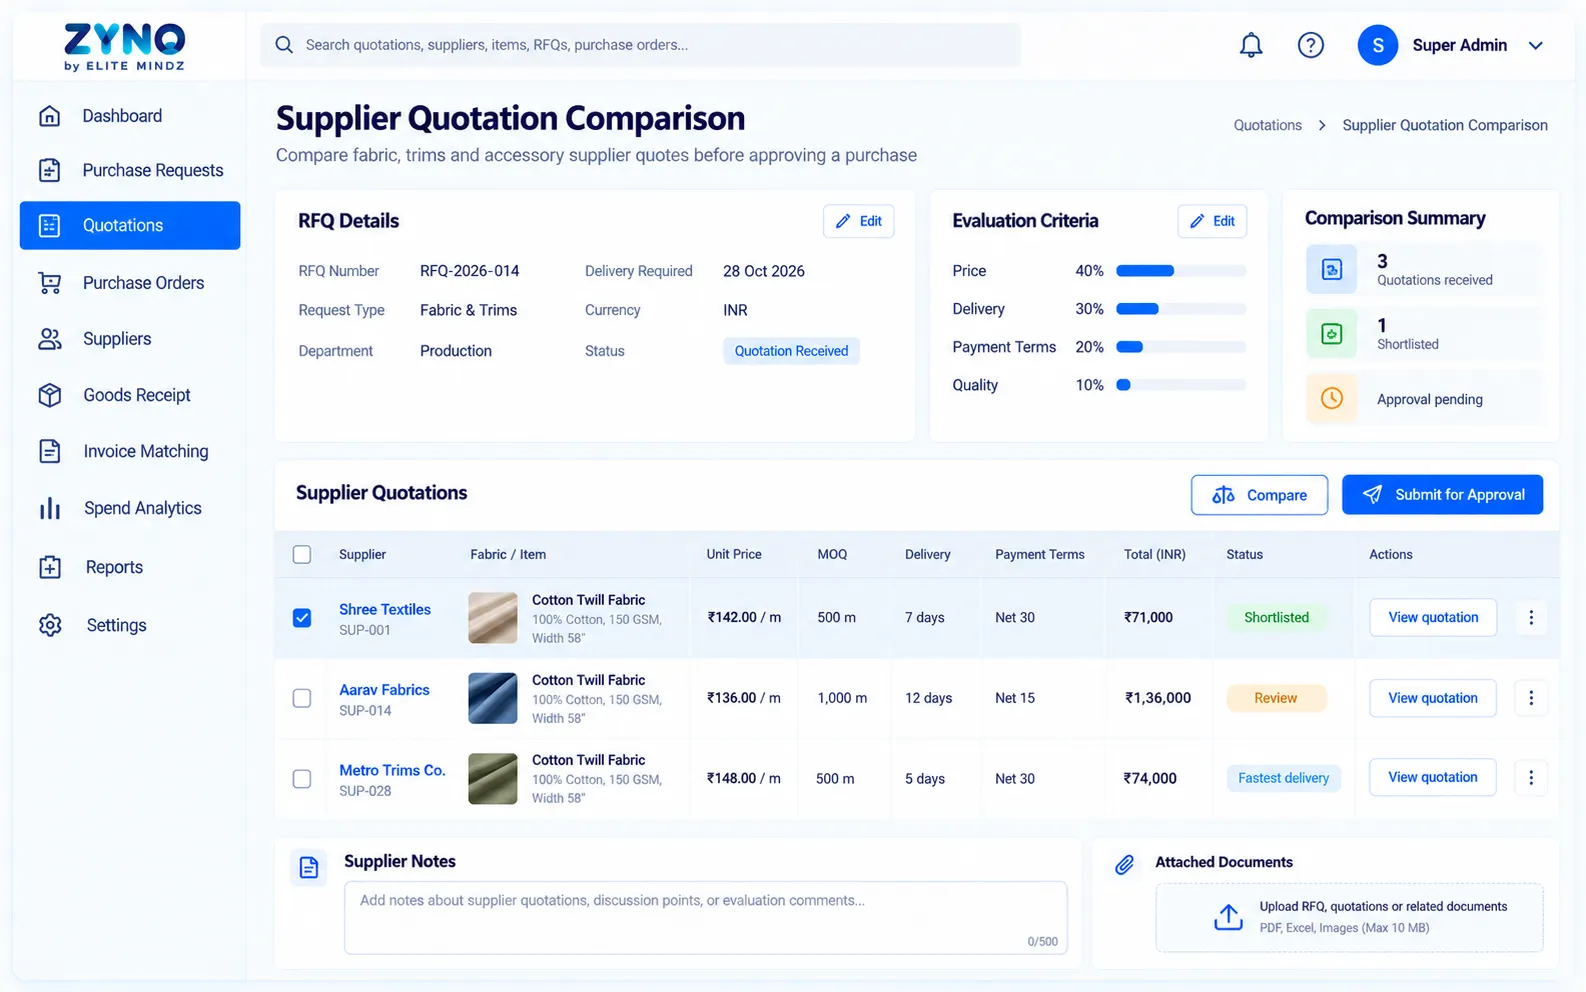Open Invoice Matching page
Image resolution: width=1586 pixels, height=992 pixels.
130,452
